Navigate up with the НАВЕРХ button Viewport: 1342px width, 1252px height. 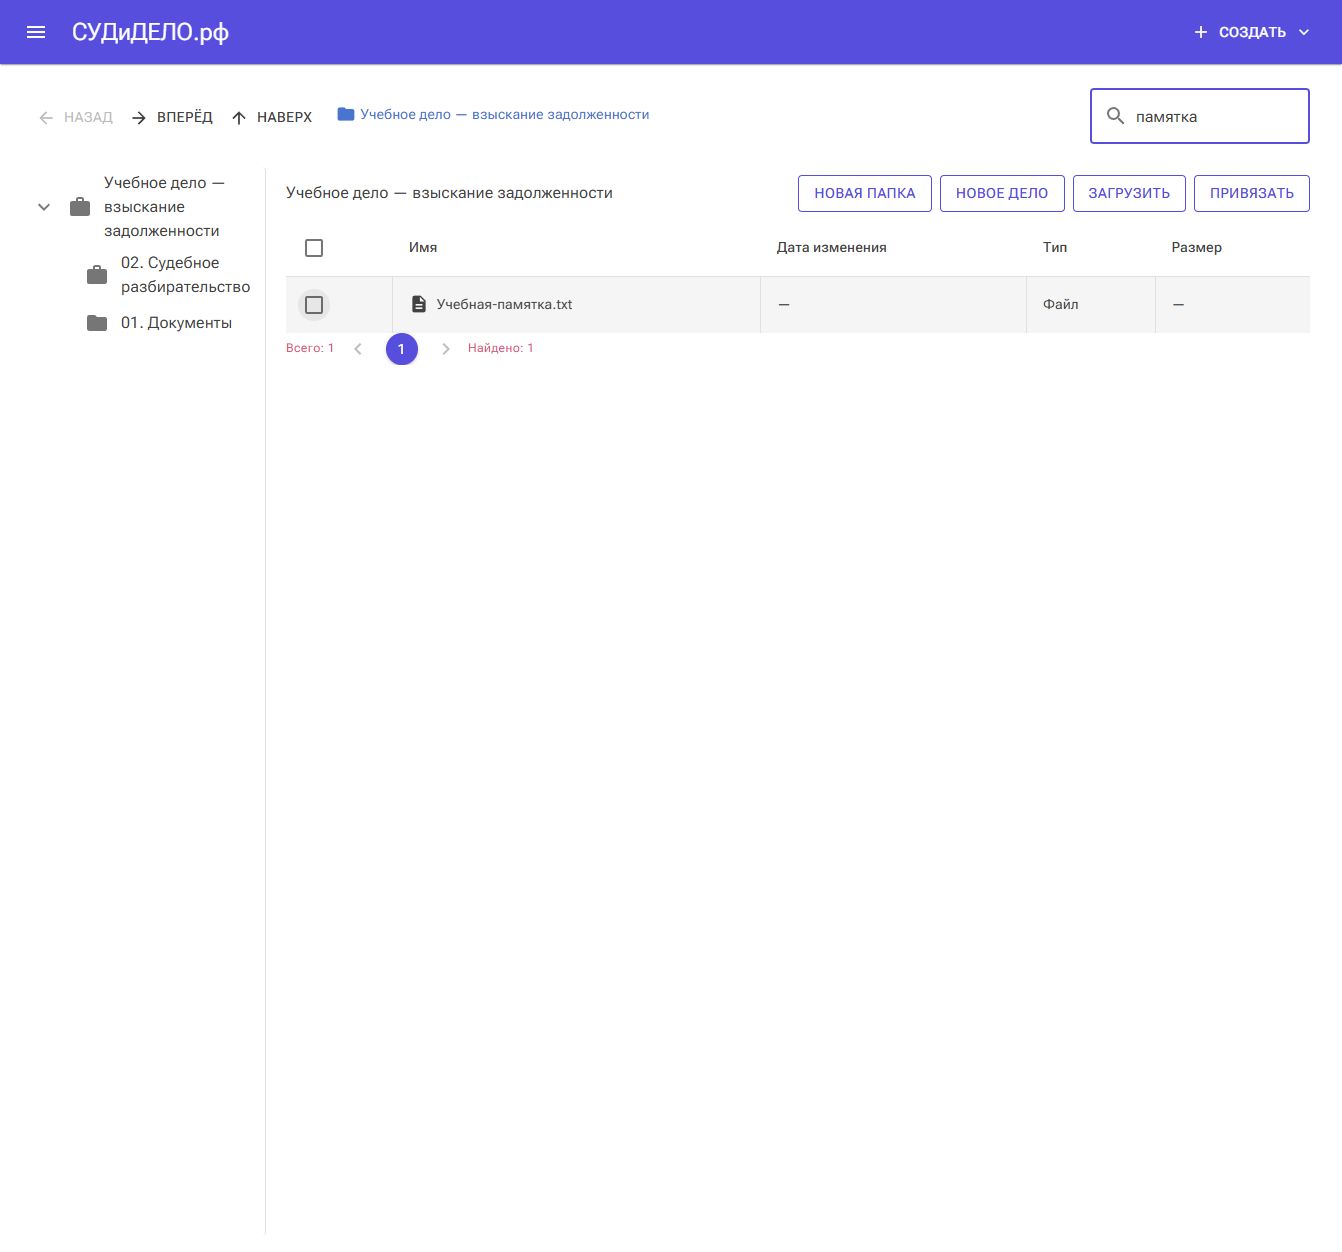tap(272, 117)
